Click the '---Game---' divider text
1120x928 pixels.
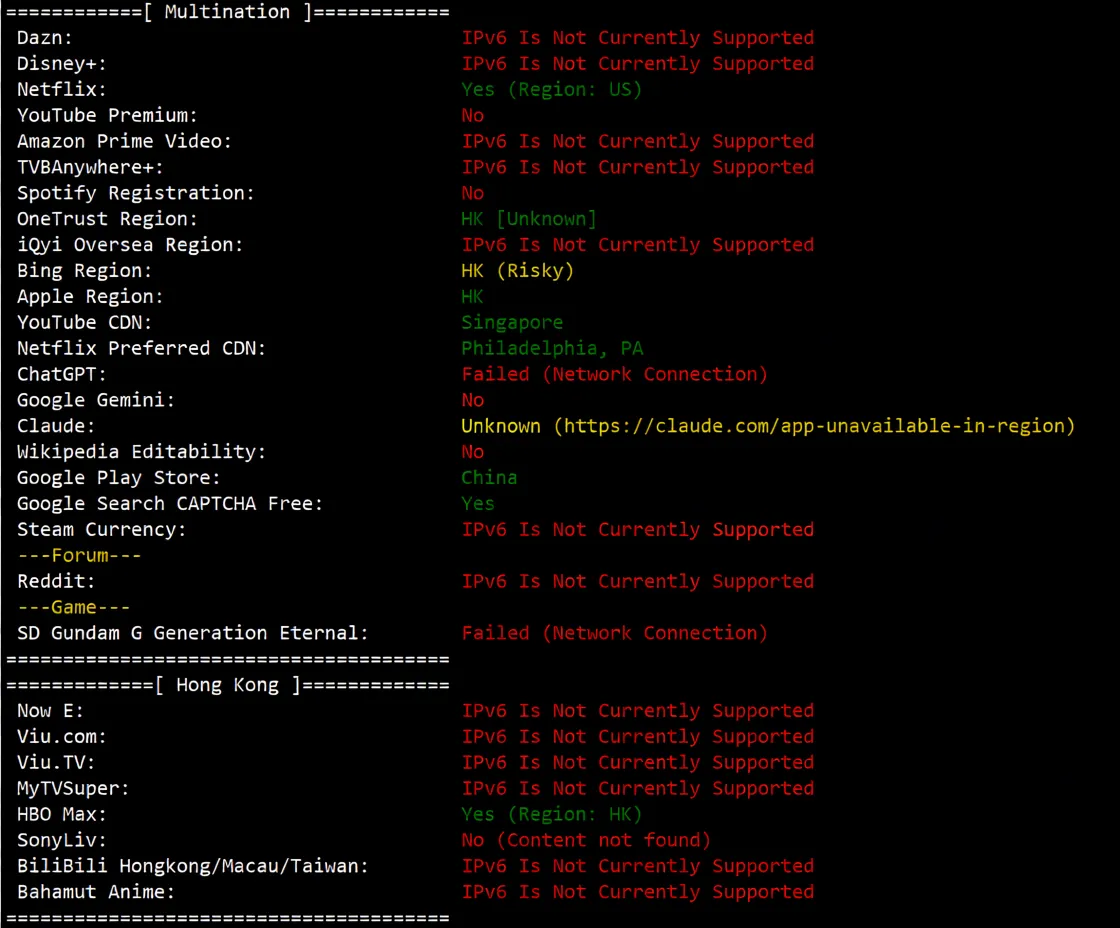point(73,608)
